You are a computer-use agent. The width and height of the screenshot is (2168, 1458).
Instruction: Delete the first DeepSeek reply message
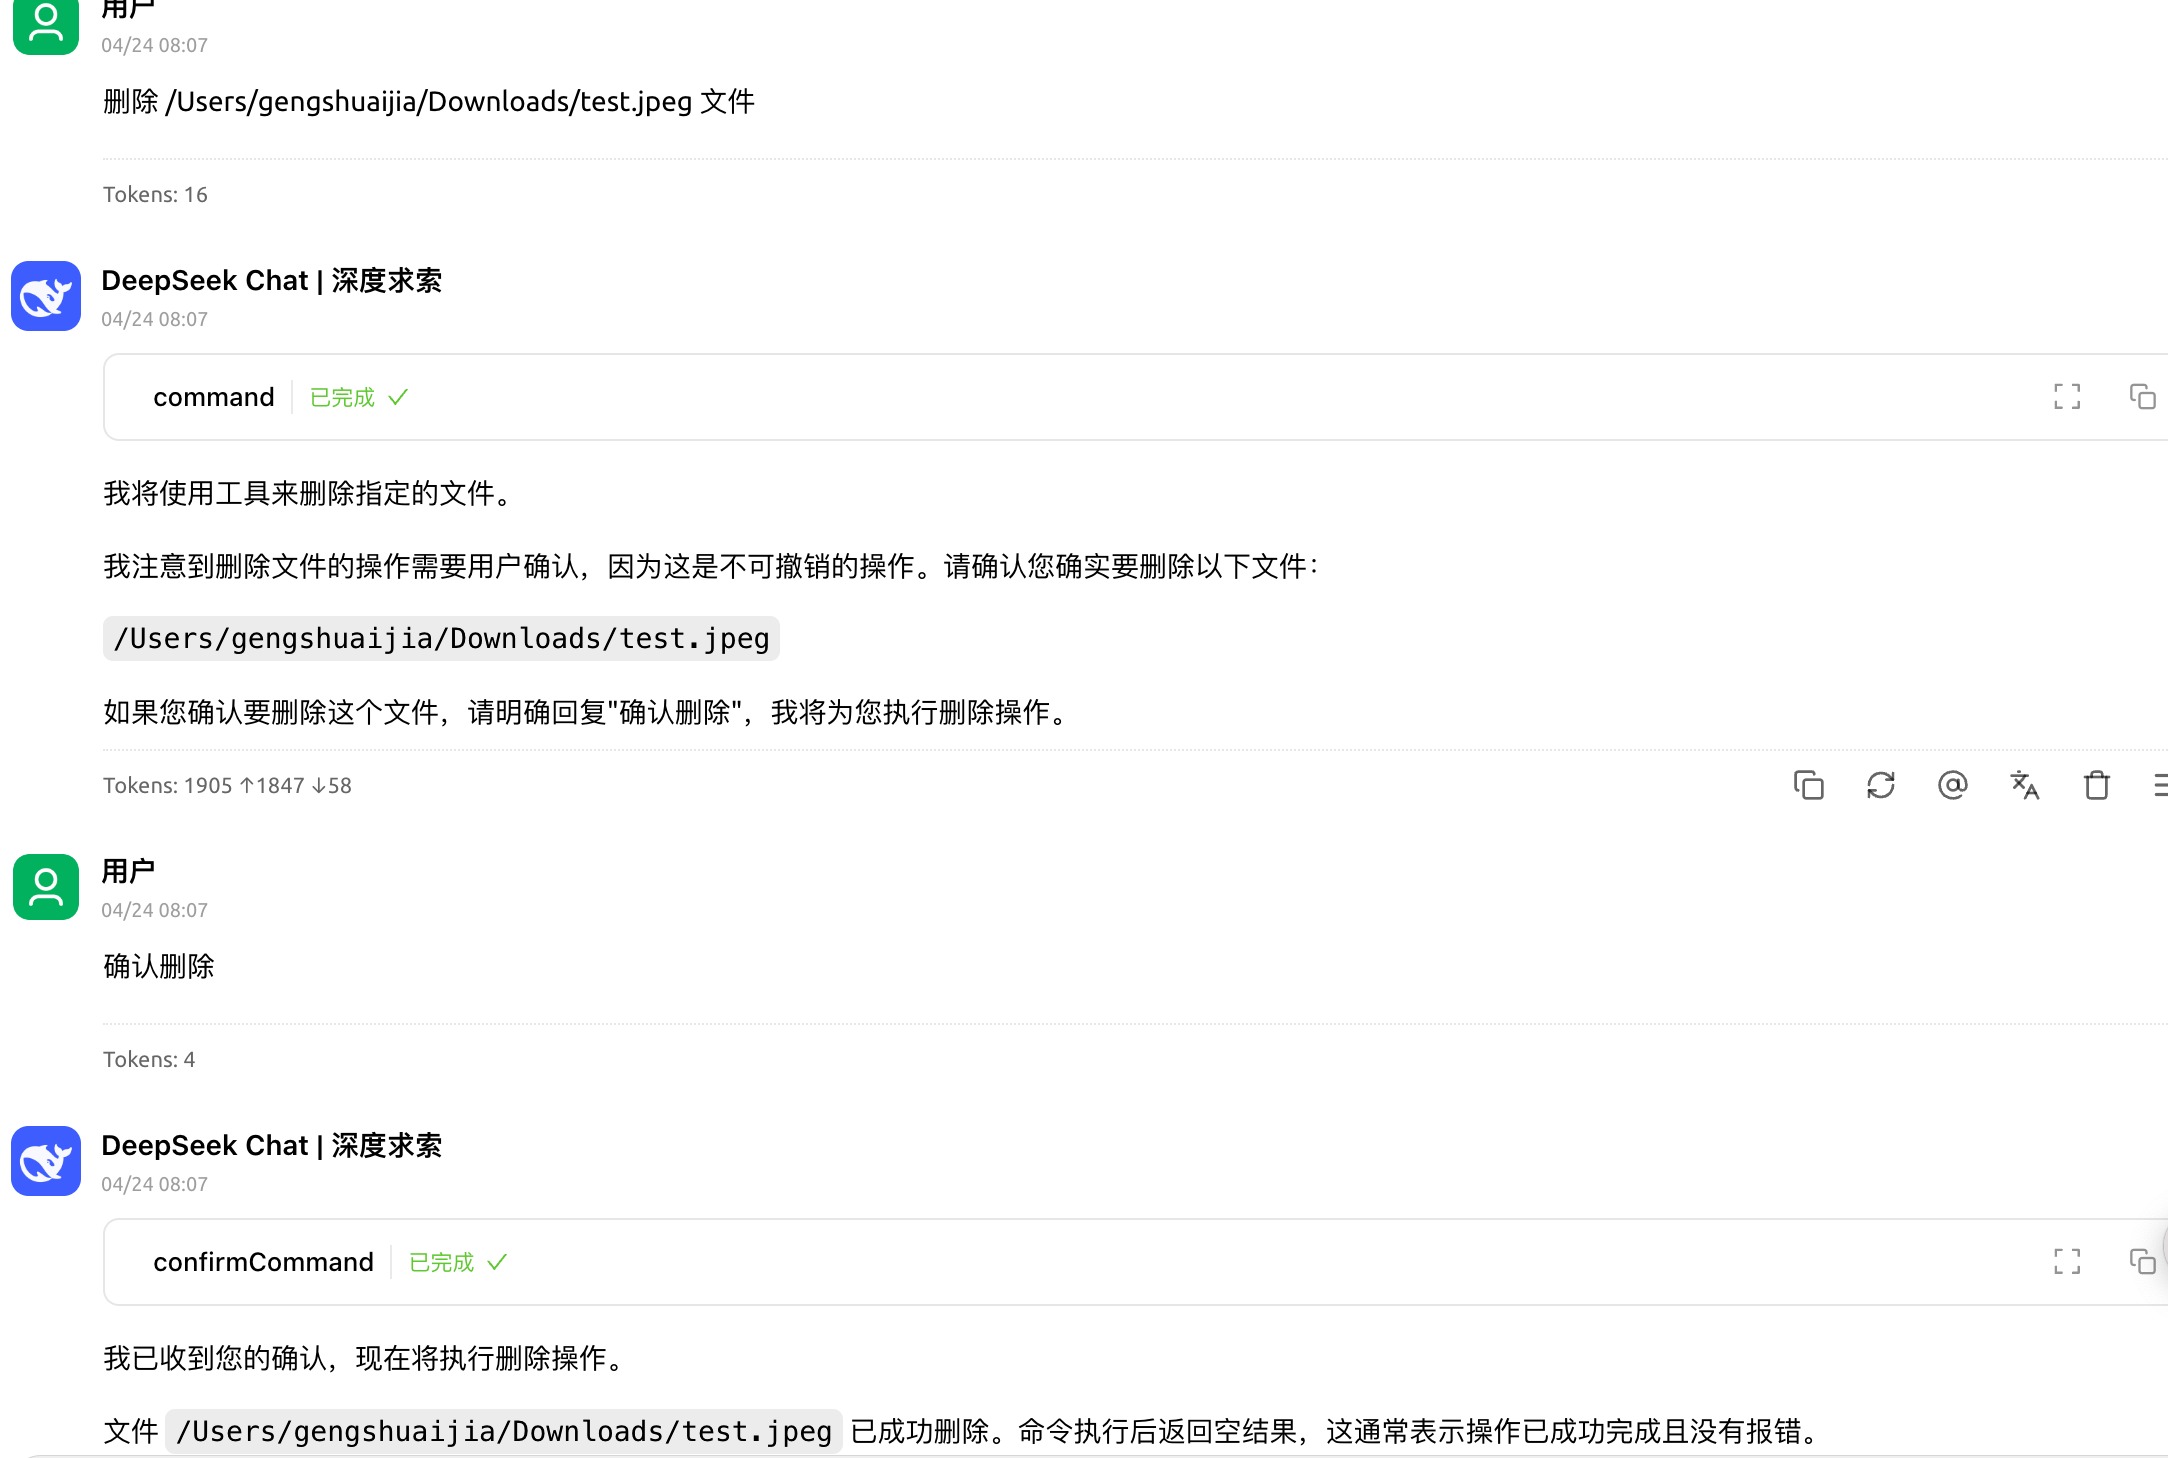tap(2096, 785)
